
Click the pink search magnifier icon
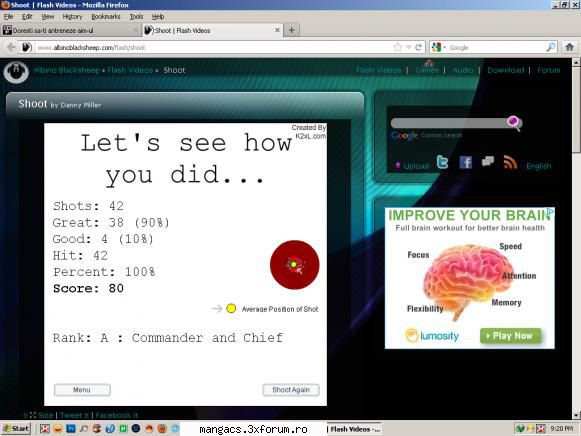click(x=514, y=123)
